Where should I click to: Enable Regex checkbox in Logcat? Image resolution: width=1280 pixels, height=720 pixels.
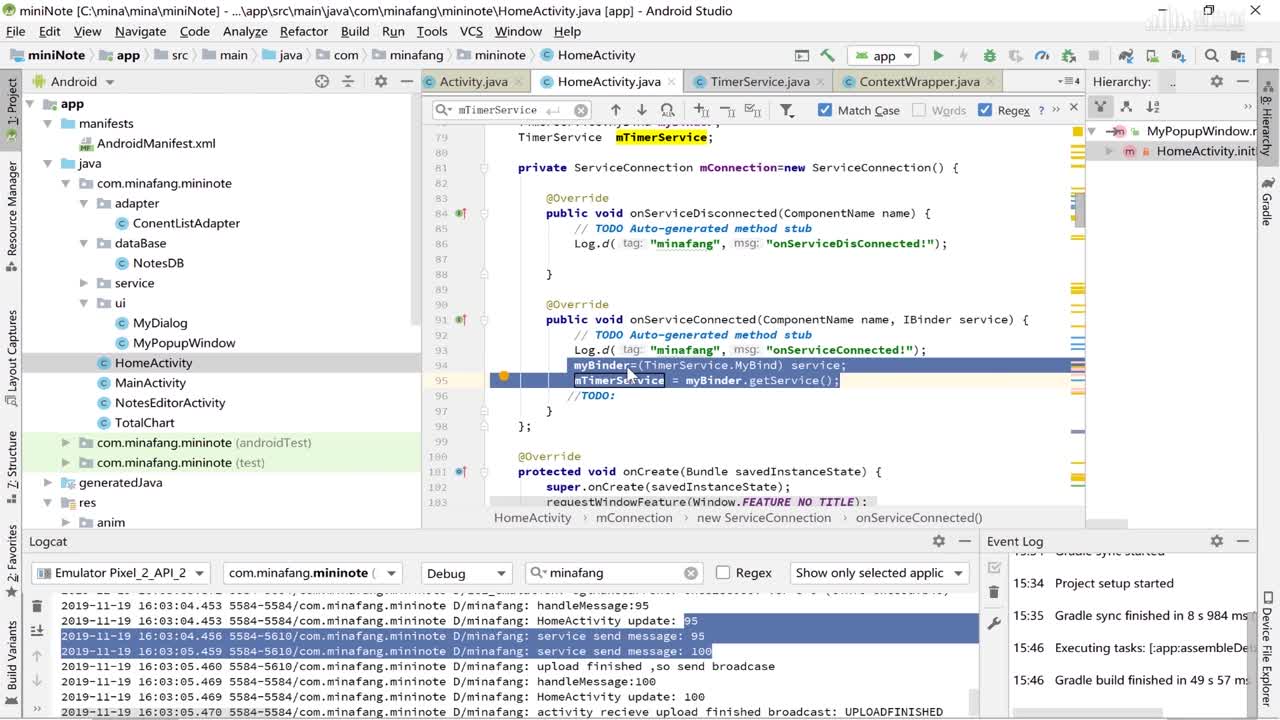[723, 573]
